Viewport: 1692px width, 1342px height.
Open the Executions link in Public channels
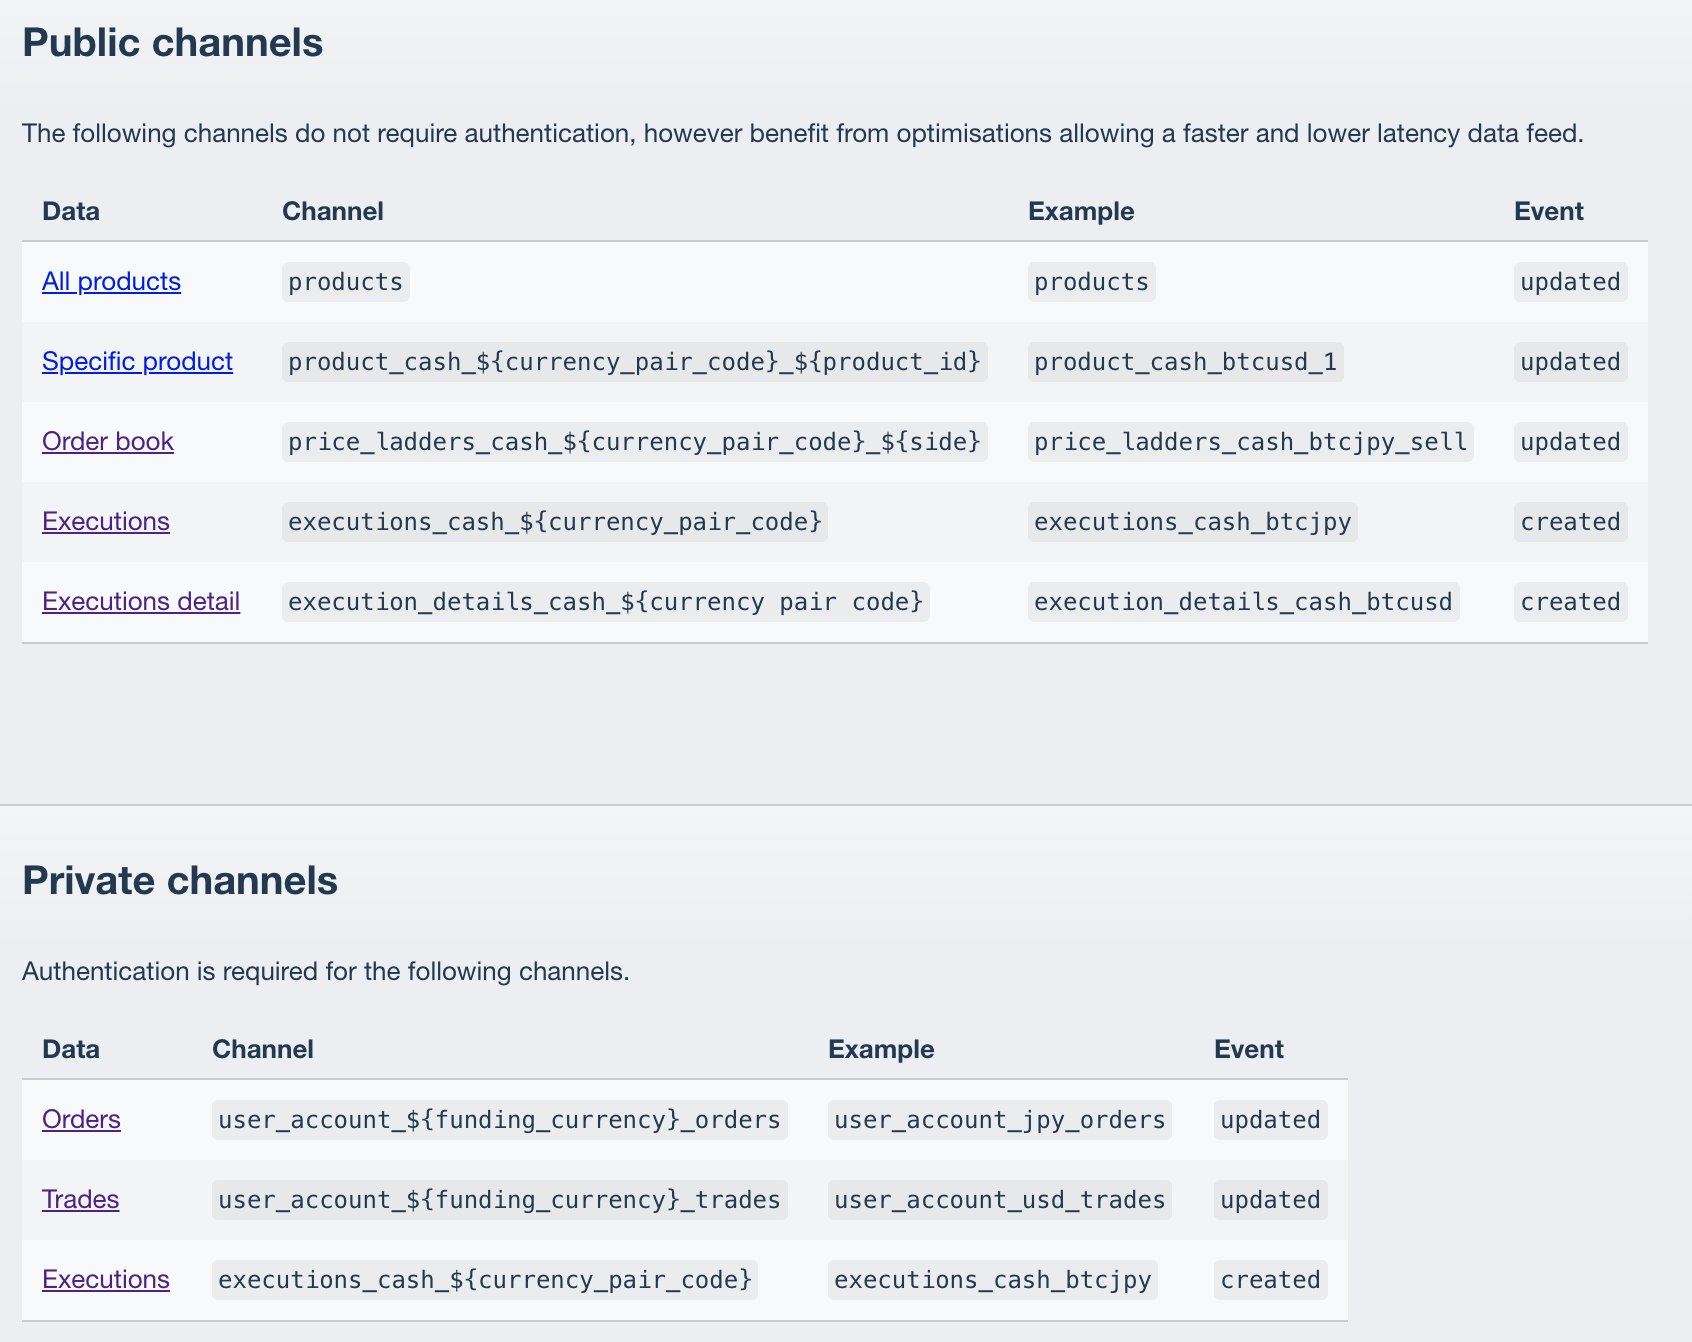tap(106, 521)
